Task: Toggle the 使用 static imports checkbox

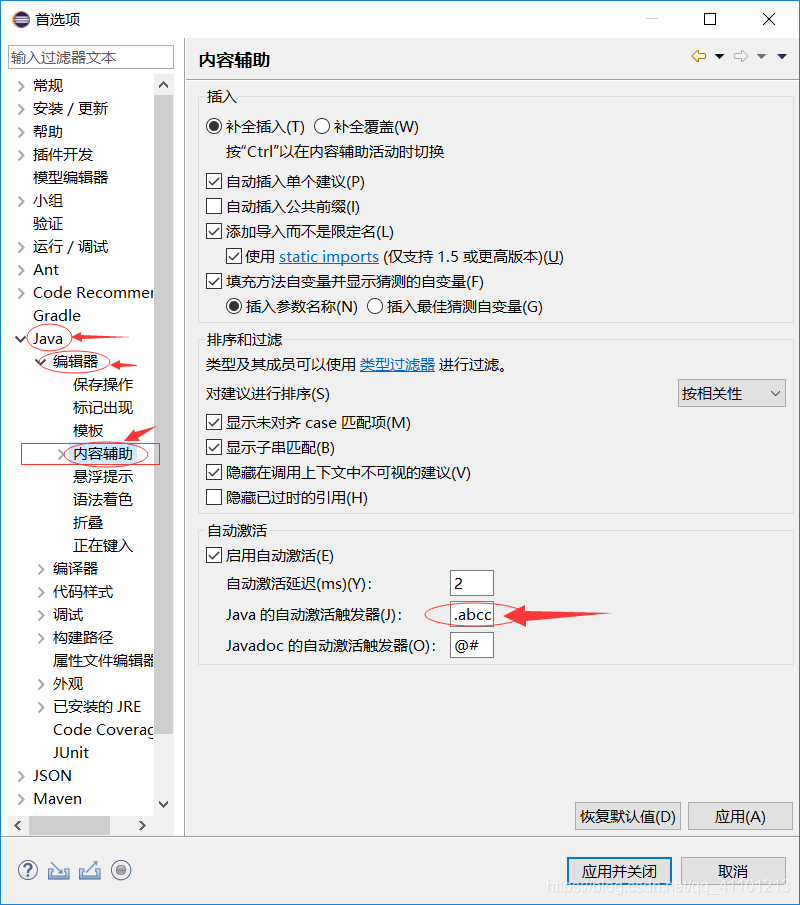Action: [x=234, y=256]
